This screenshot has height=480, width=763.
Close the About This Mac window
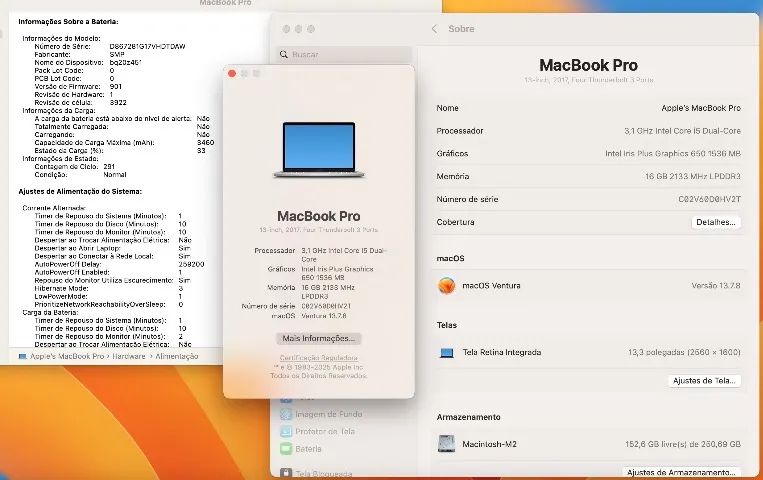coord(232,74)
